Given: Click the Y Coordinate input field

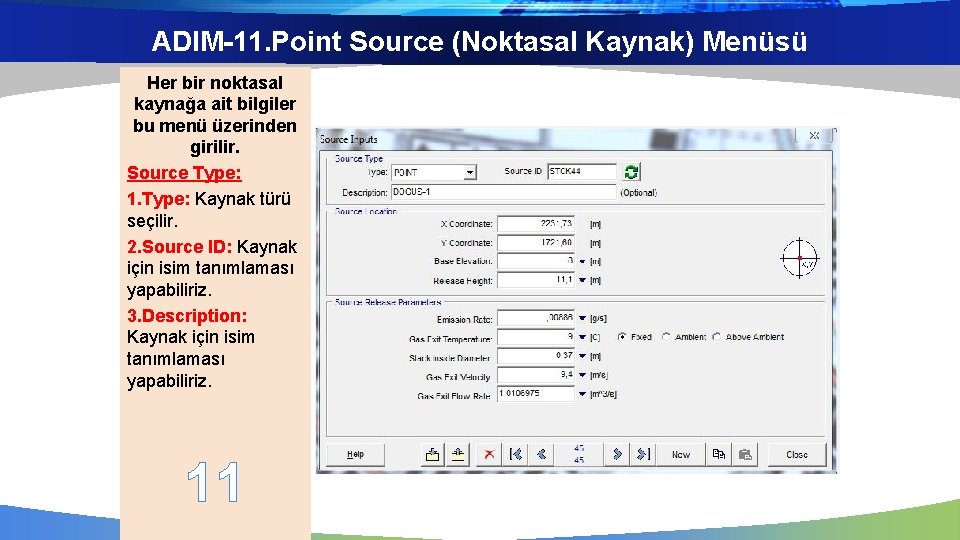Looking at the screenshot, I should (536, 243).
